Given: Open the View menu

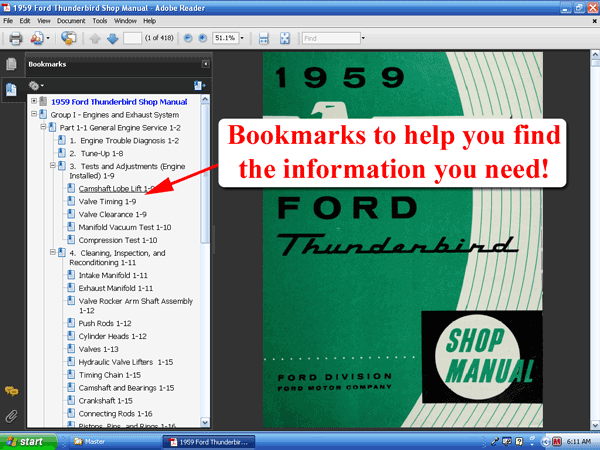Looking at the screenshot, I should (44, 21).
